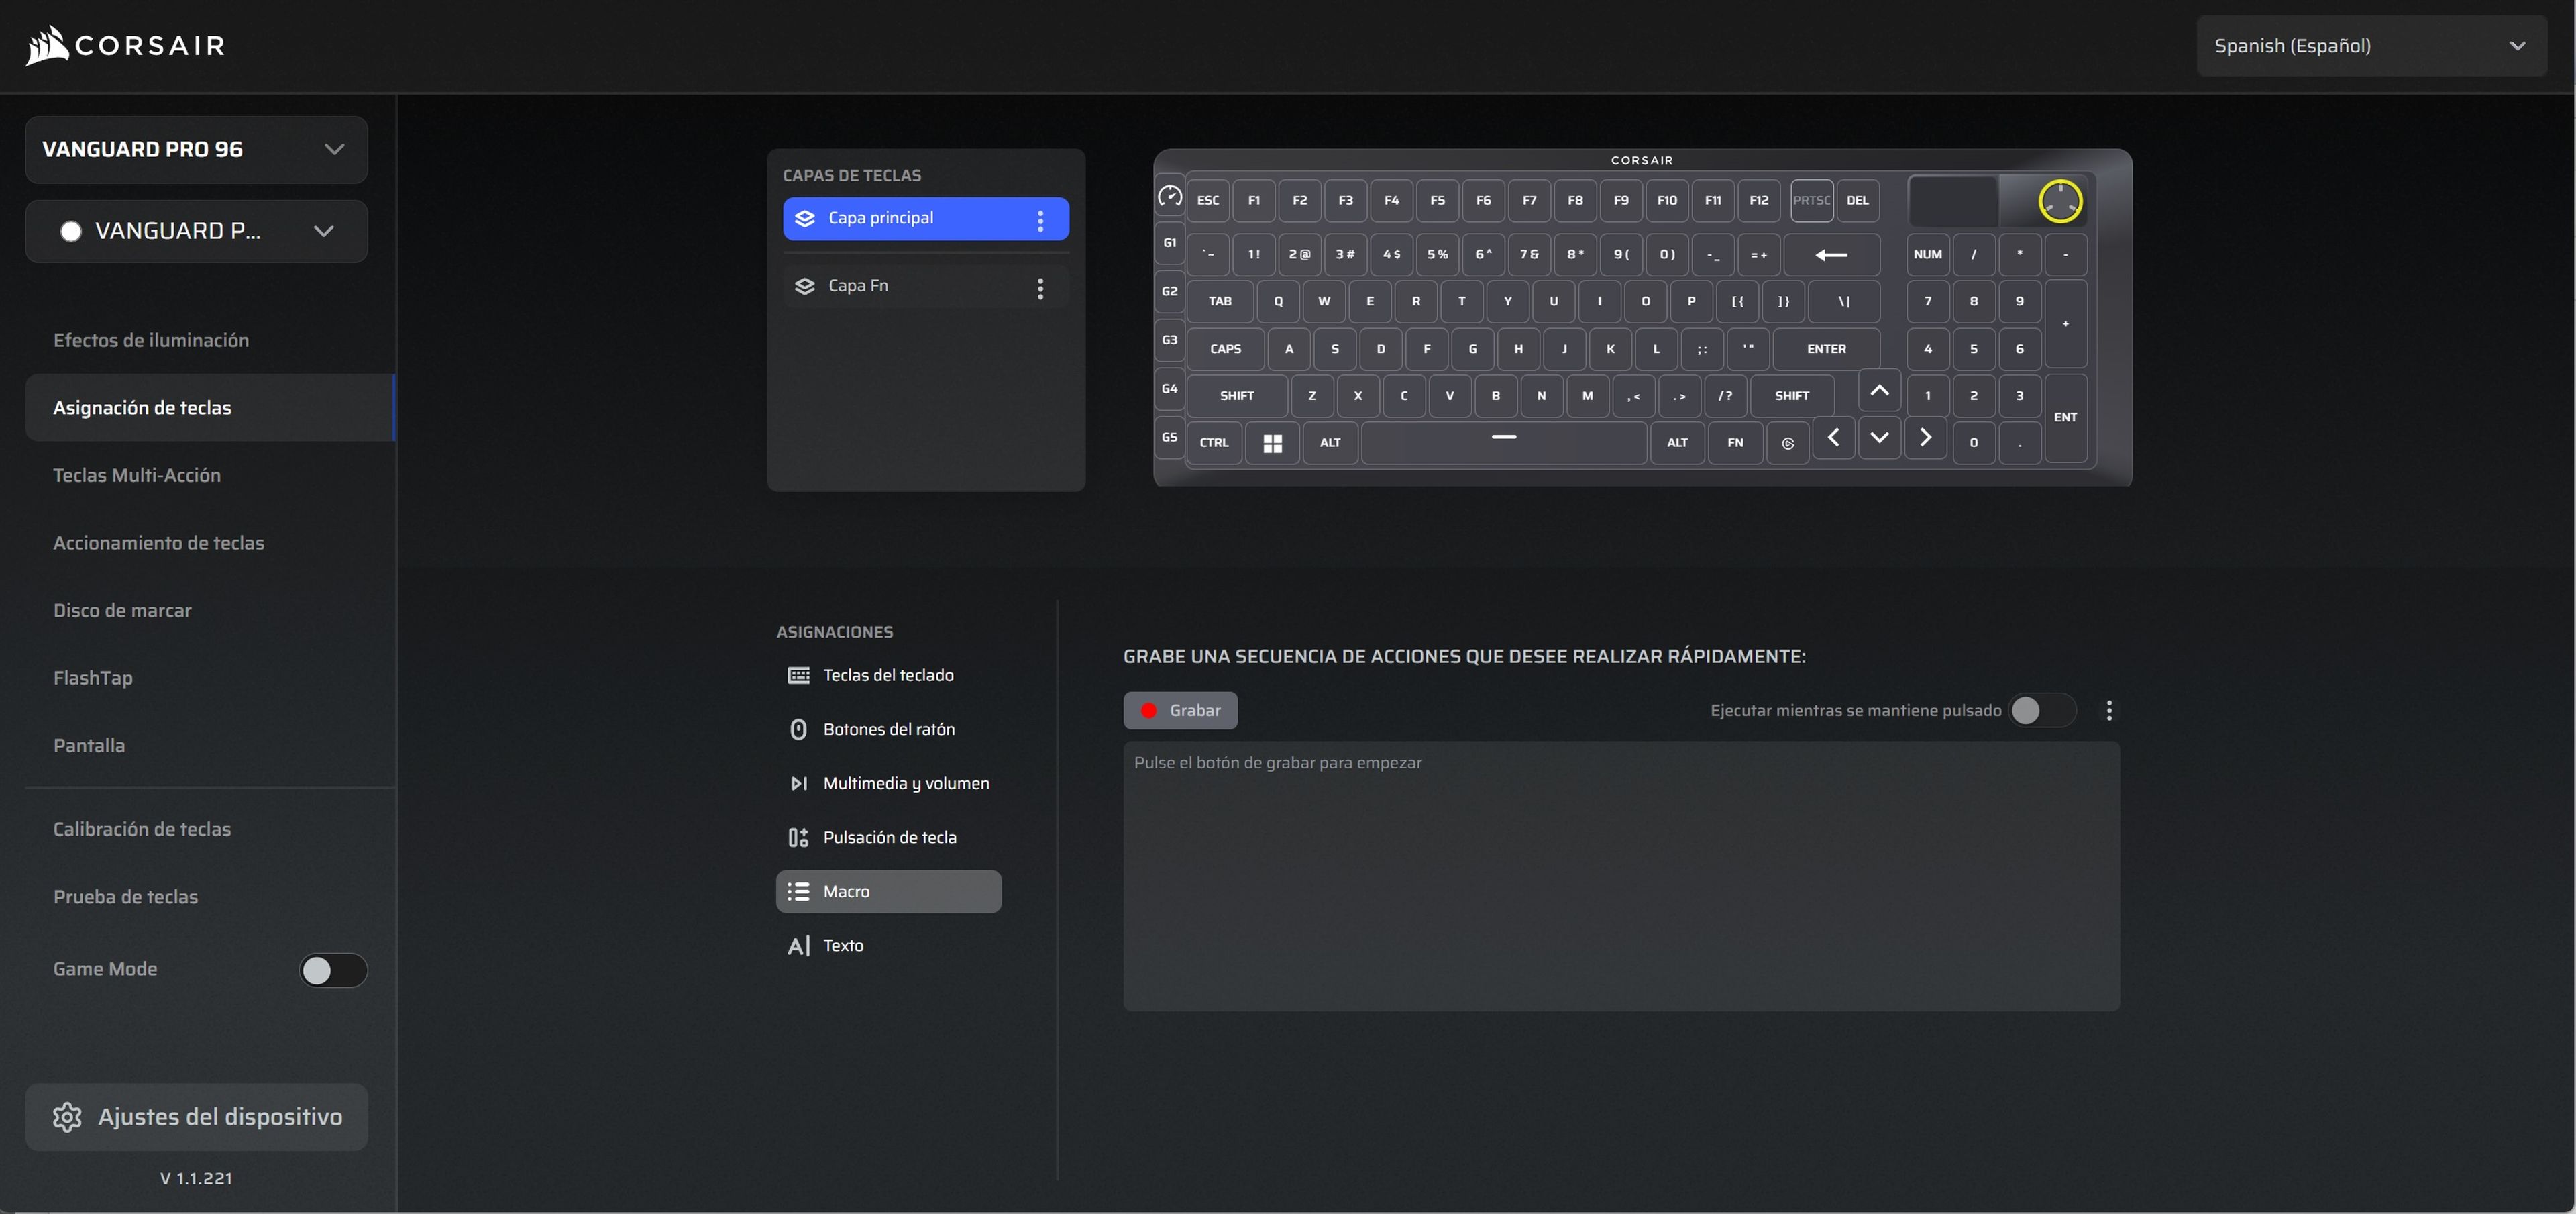Select the Windows logo key
The width and height of the screenshot is (2576, 1214).
click(1272, 443)
